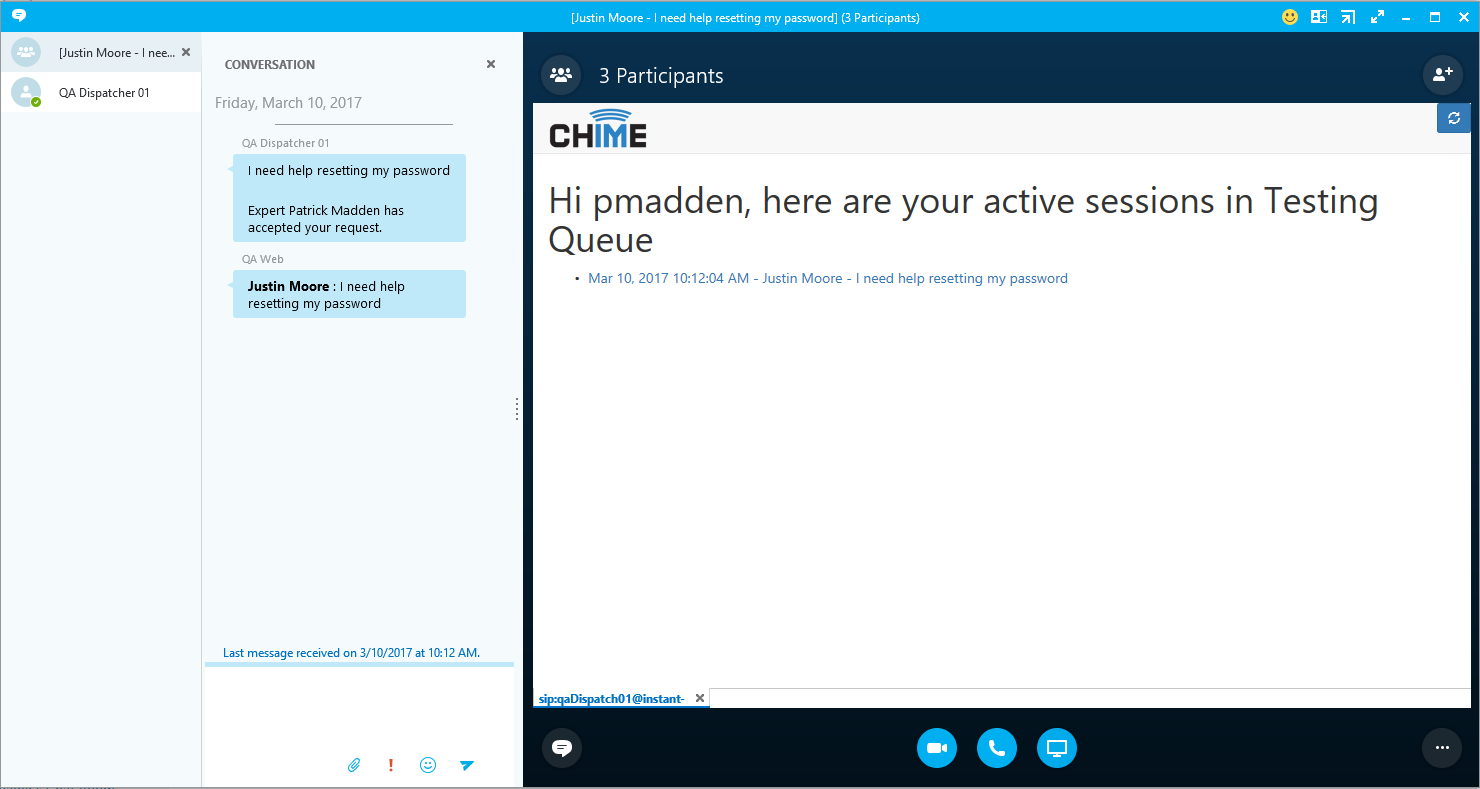
Task: Click the 3 Participants label
Action: [661, 76]
